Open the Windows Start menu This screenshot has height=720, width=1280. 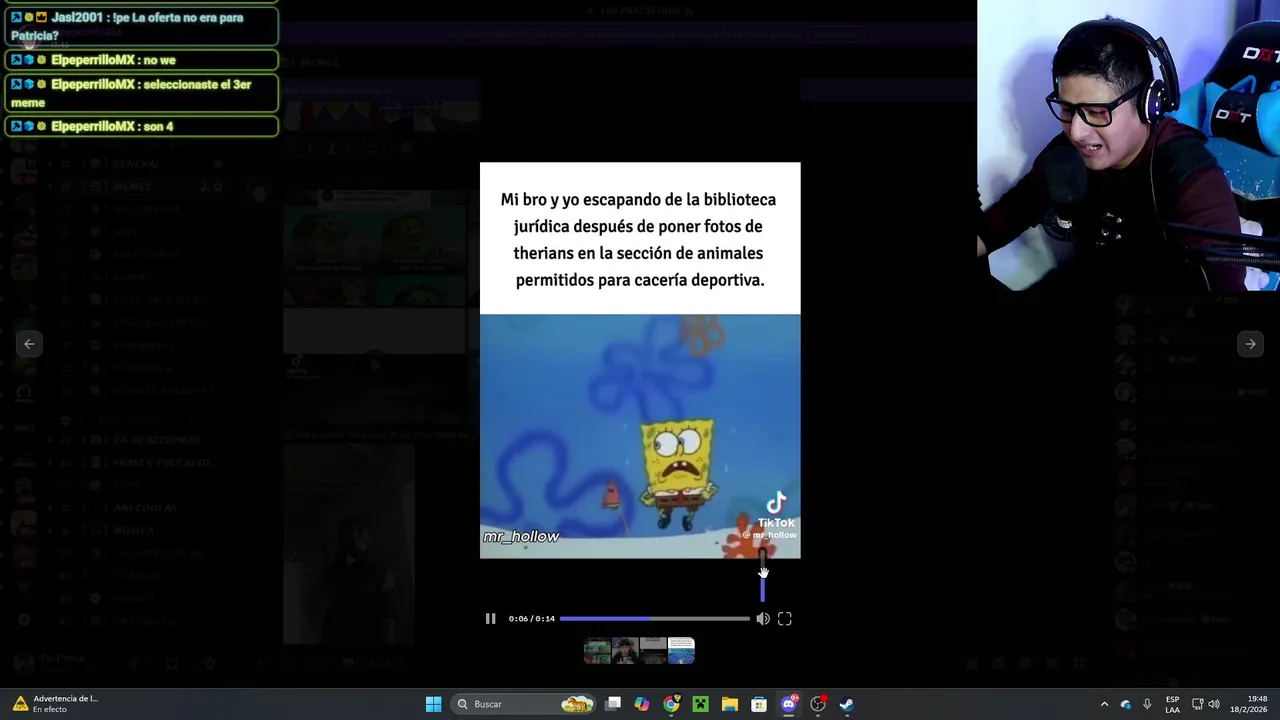pyautogui.click(x=433, y=704)
